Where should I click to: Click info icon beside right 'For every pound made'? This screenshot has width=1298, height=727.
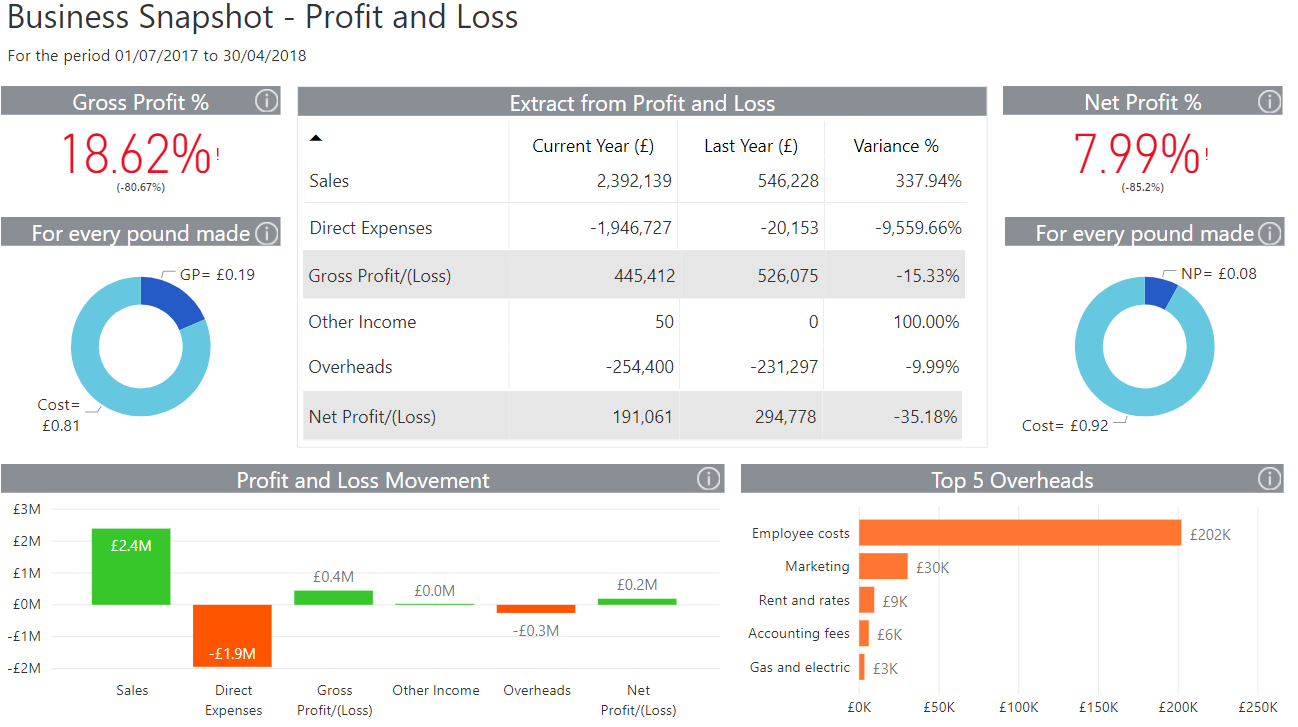coord(1268,233)
